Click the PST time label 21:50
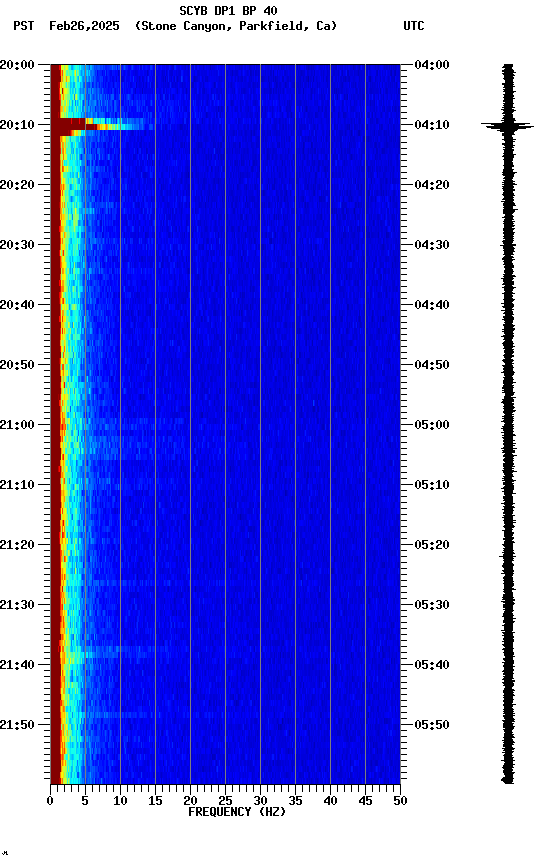The height and width of the screenshot is (864, 552). pyautogui.click(x=17, y=725)
